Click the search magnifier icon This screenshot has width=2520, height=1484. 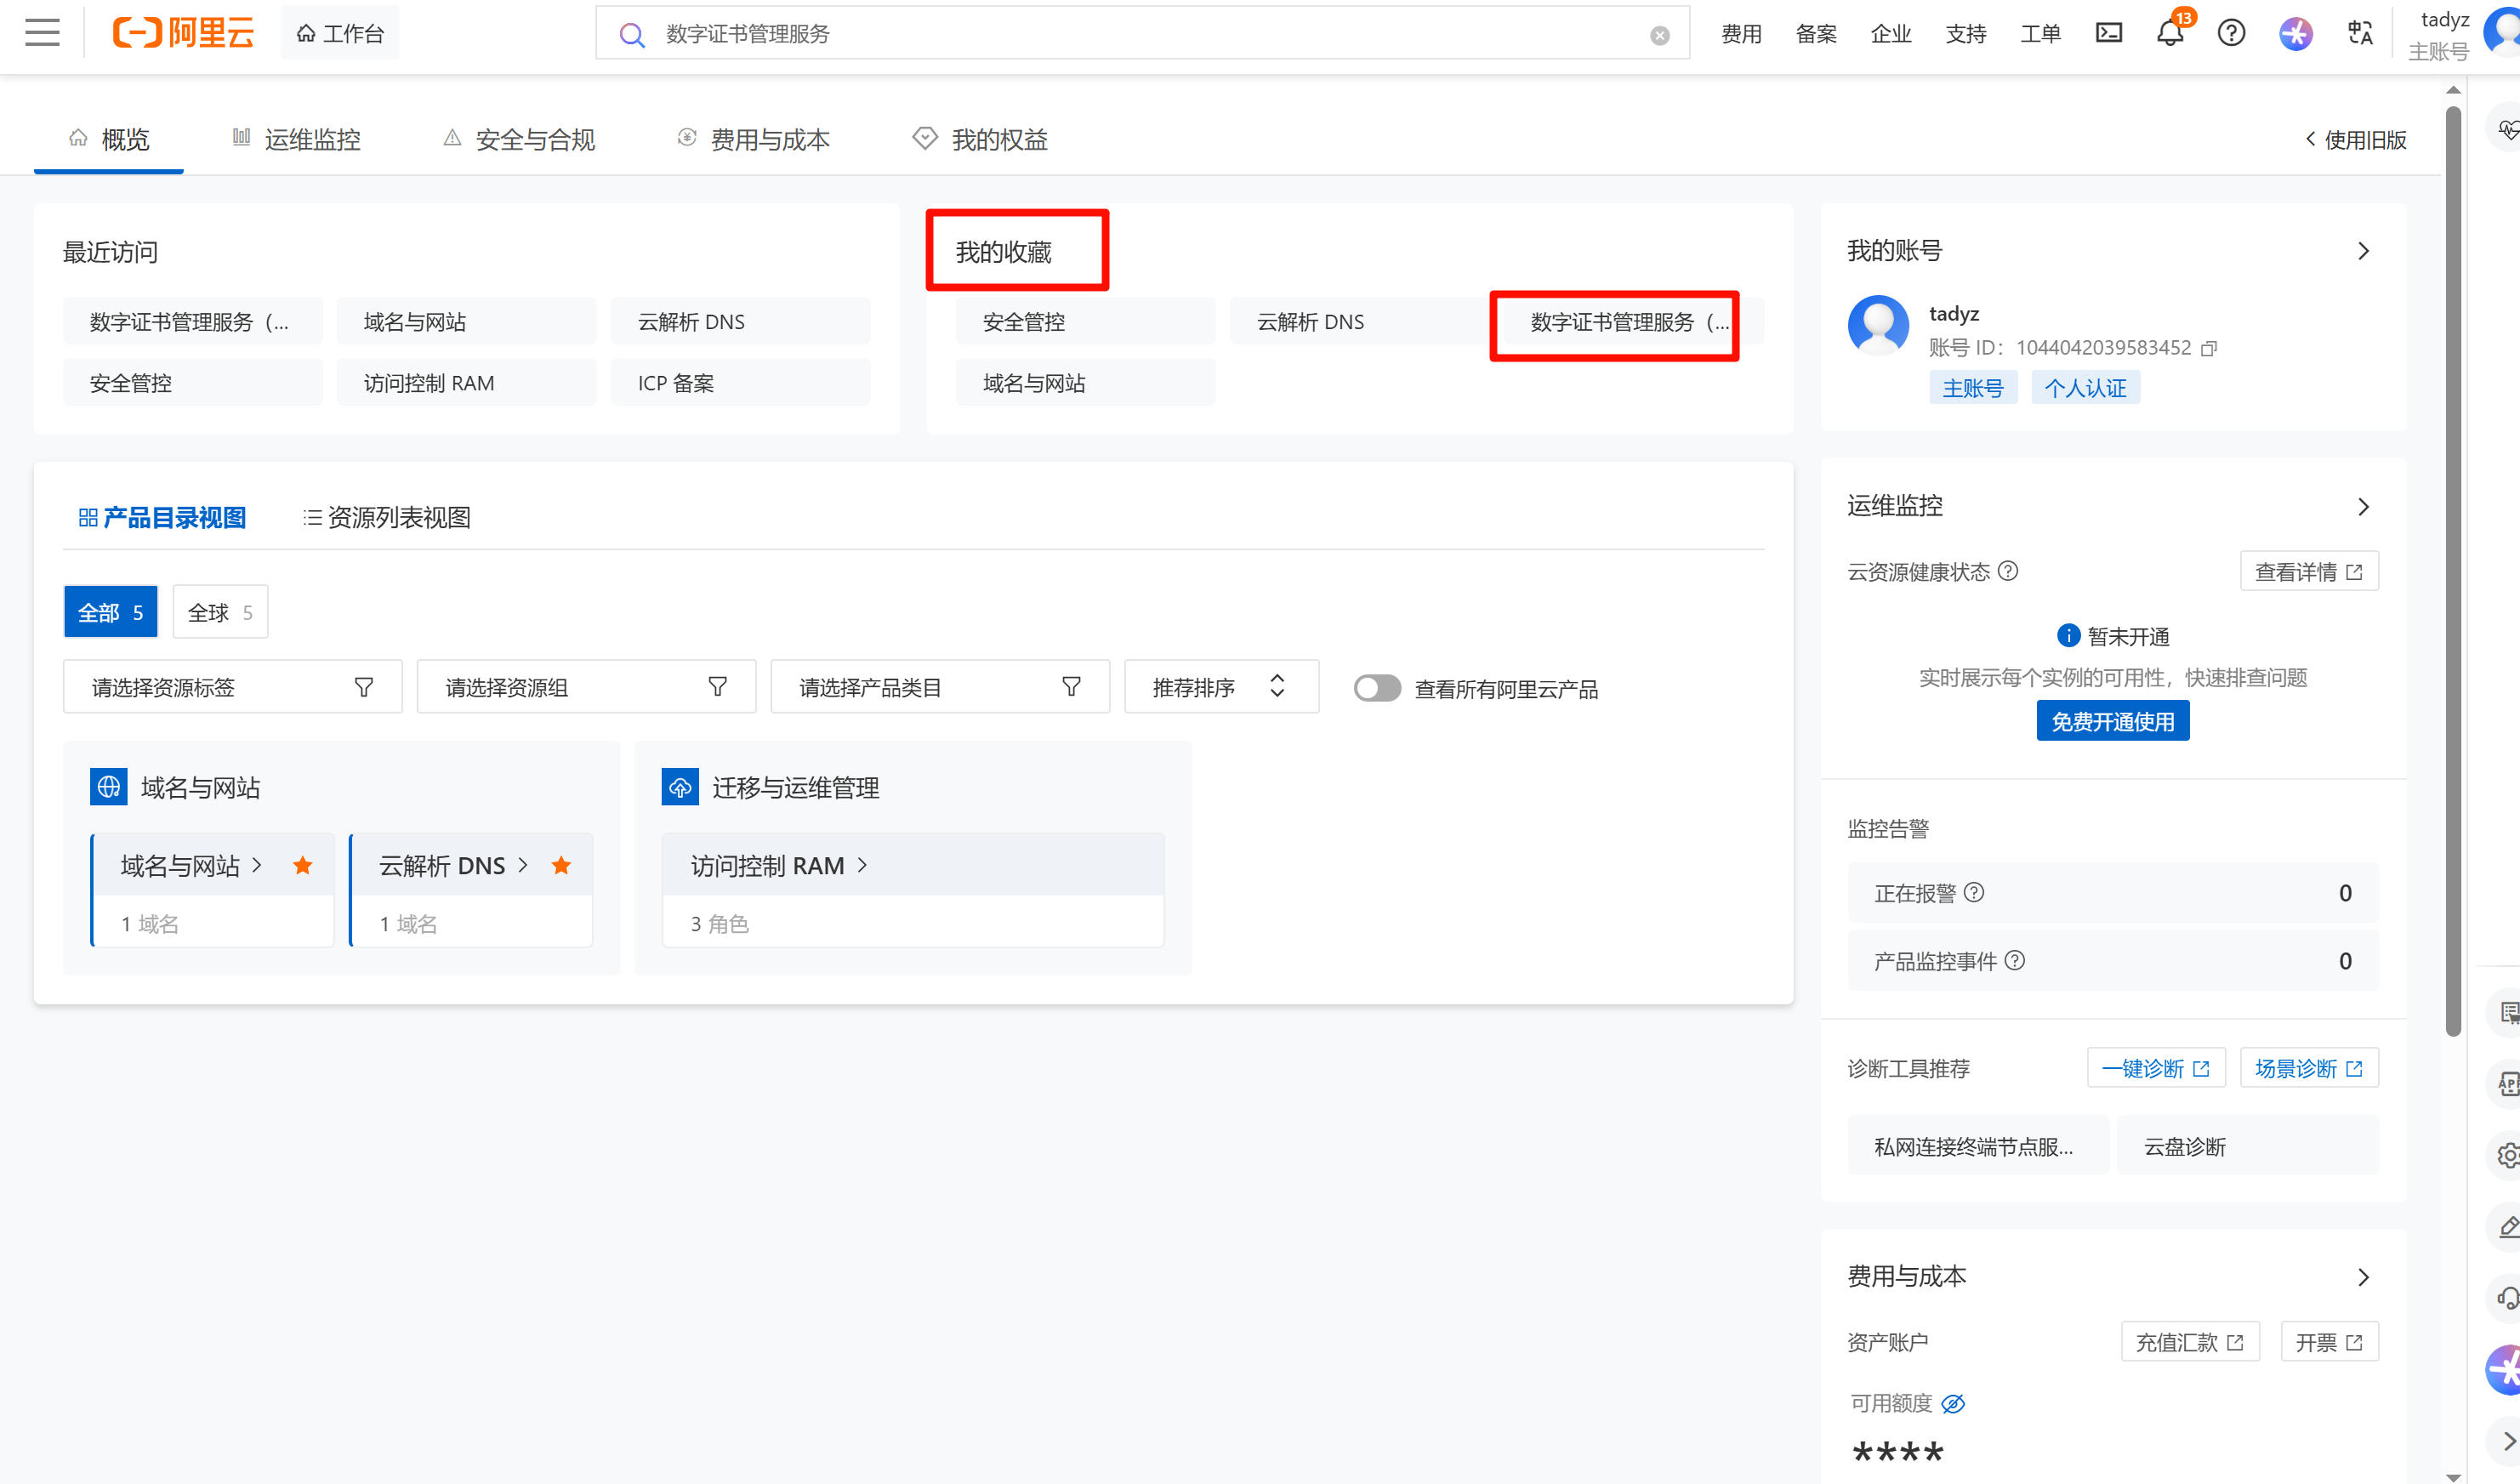631,35
